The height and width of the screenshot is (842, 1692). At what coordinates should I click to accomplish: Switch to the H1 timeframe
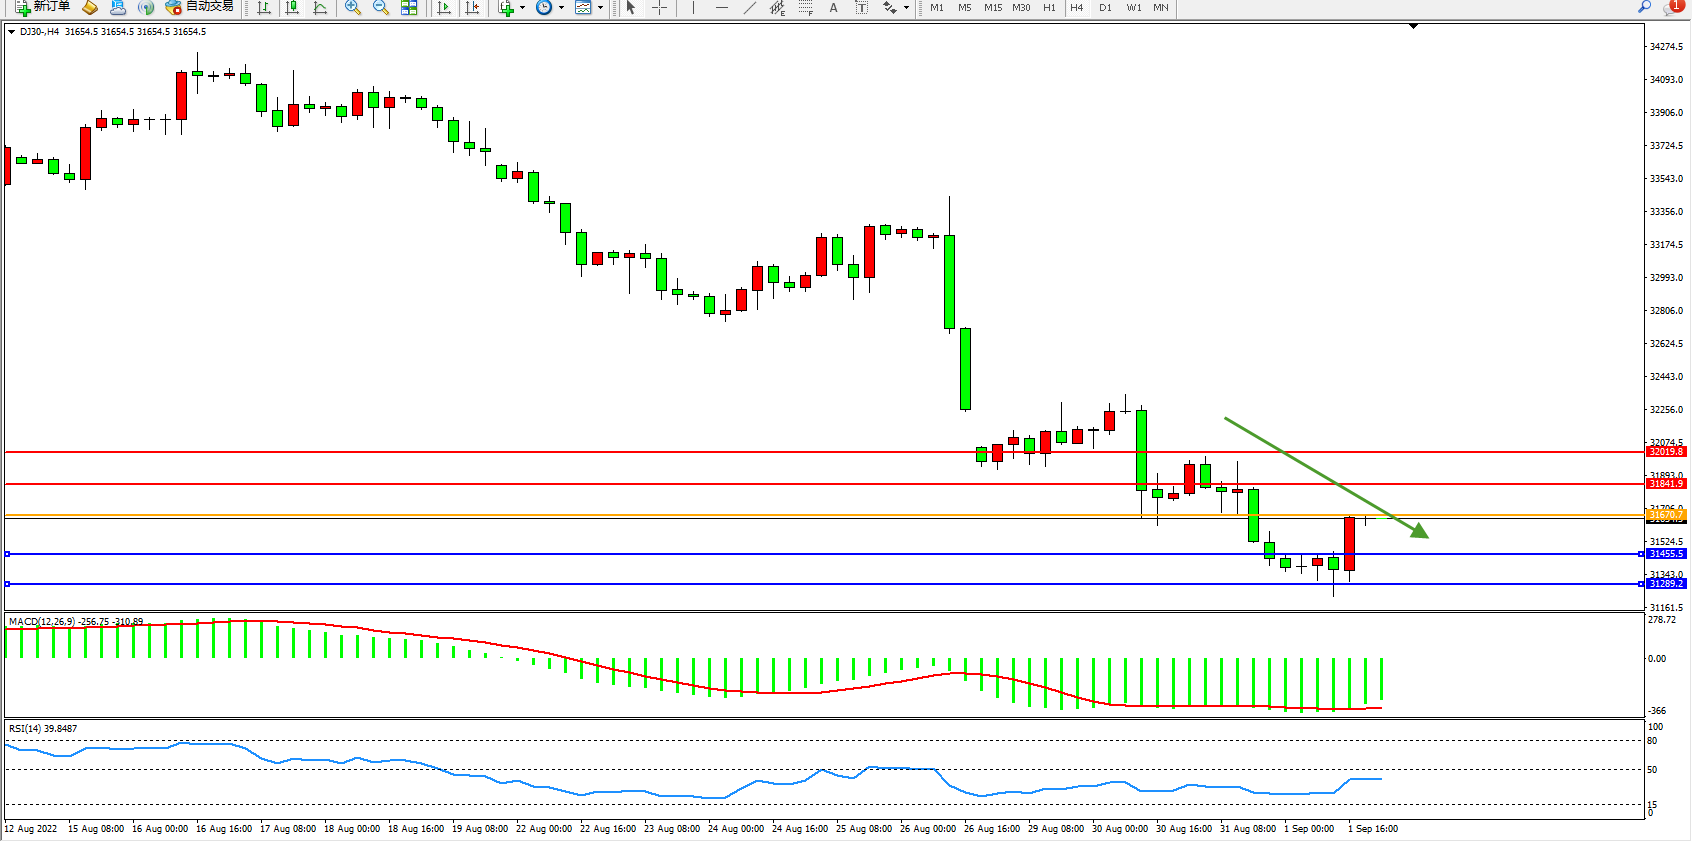(1049, 7)
